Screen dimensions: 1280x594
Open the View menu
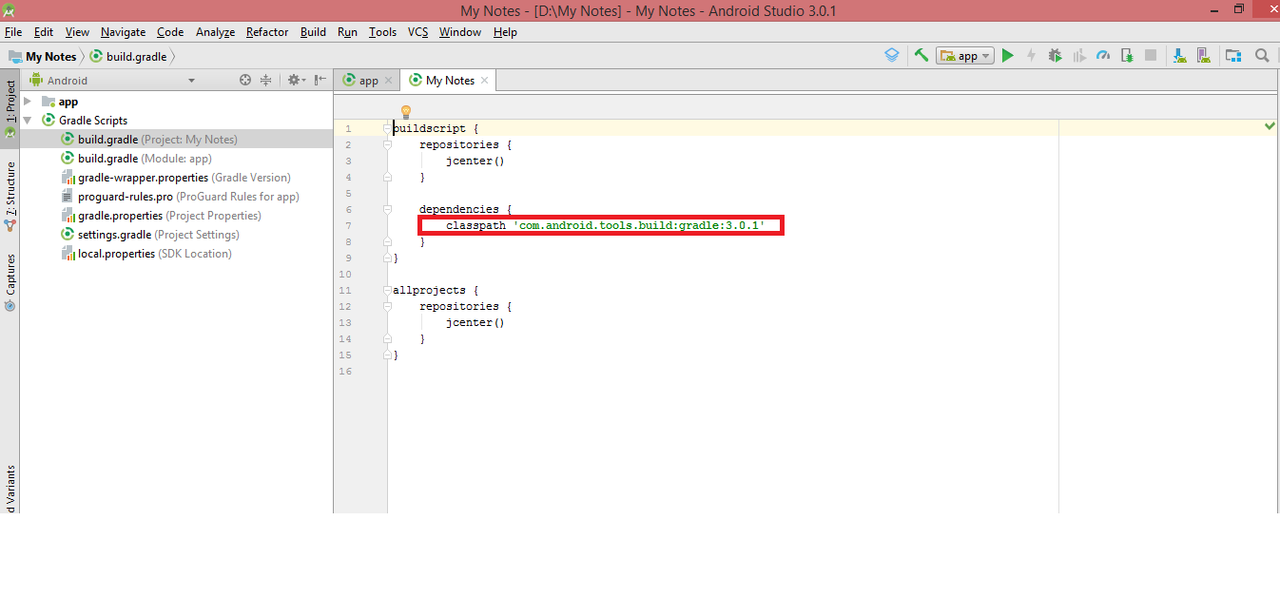pyautogui.click(x=77, y=32)
